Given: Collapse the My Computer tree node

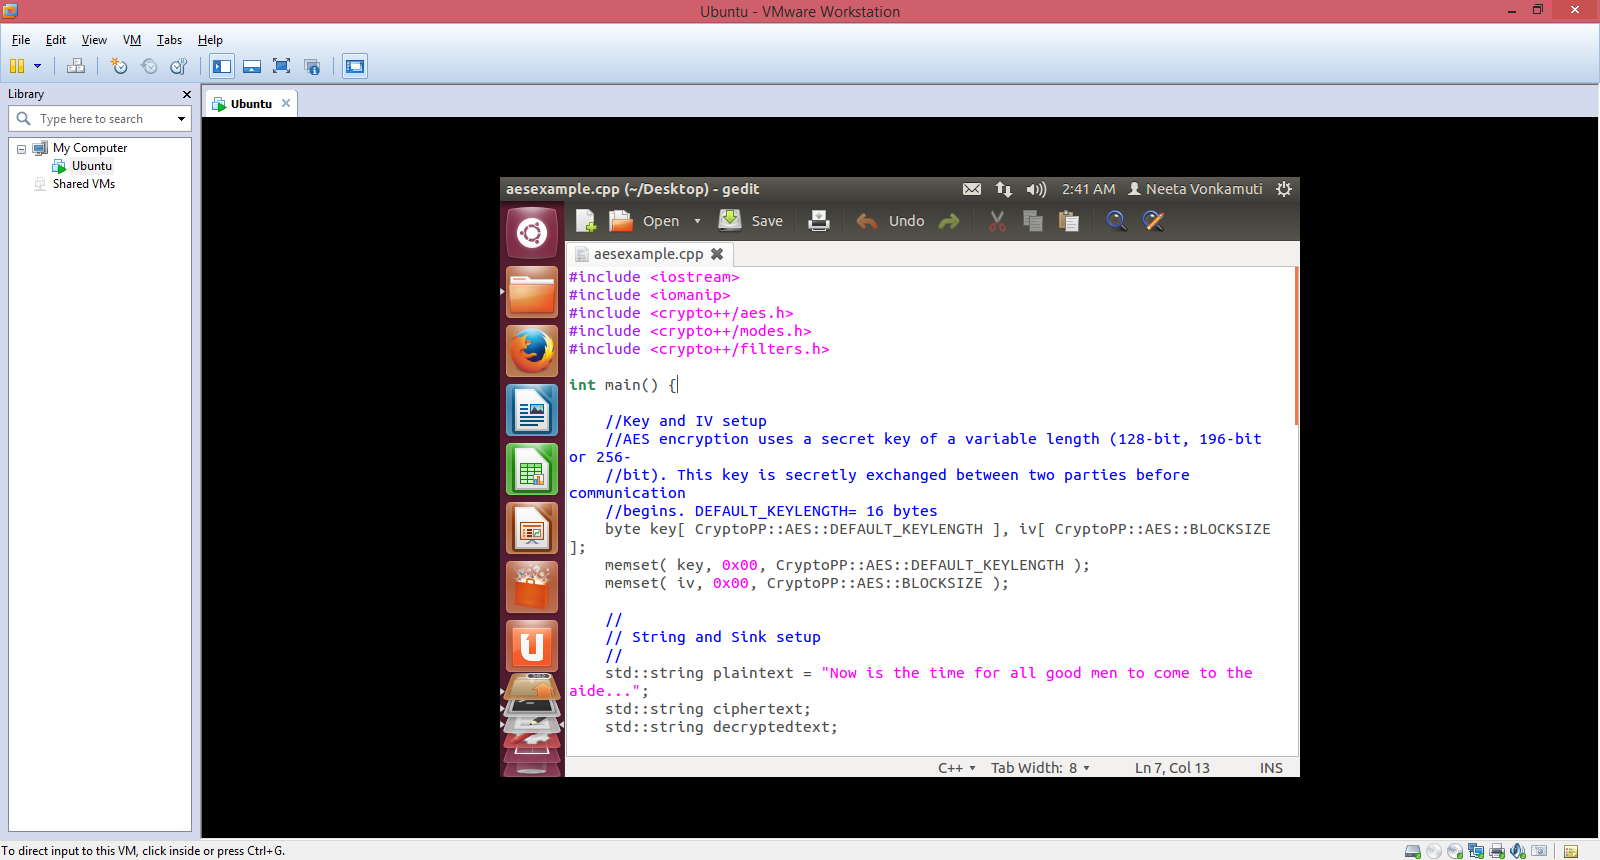Looking at the screenshot, I should click(21, 149).
